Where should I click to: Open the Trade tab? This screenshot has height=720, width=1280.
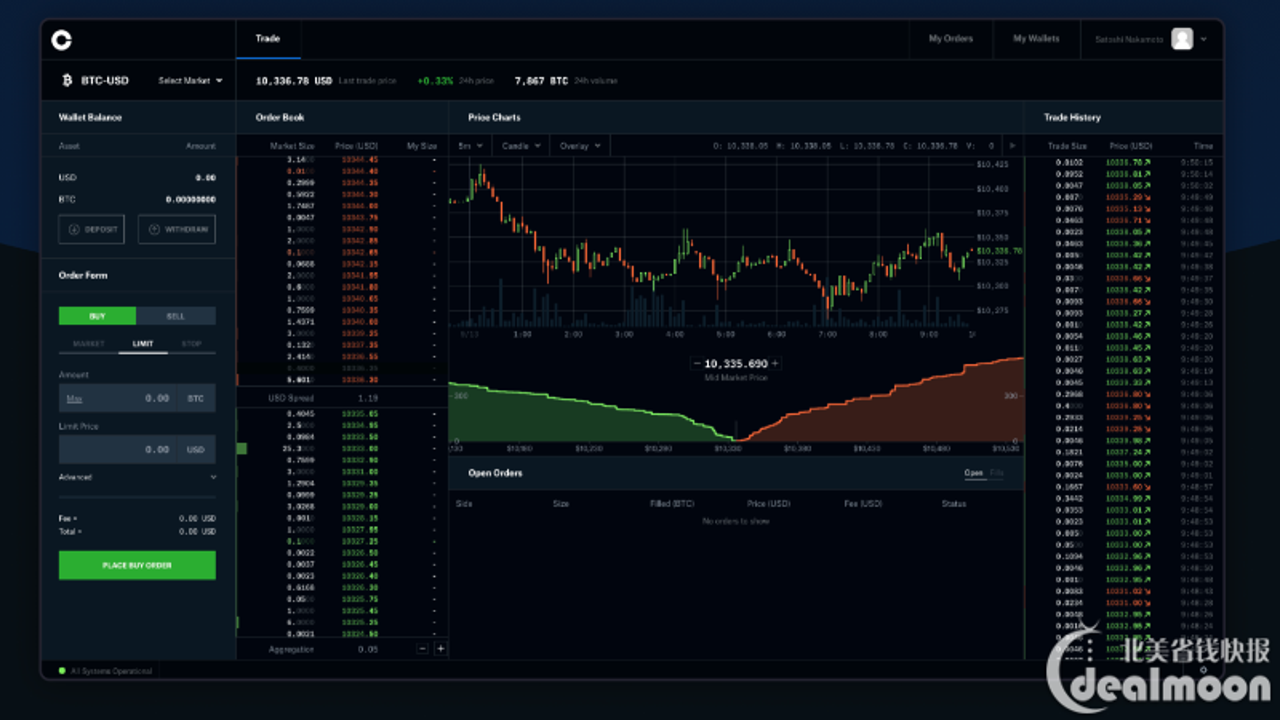(x=268, y=39)
